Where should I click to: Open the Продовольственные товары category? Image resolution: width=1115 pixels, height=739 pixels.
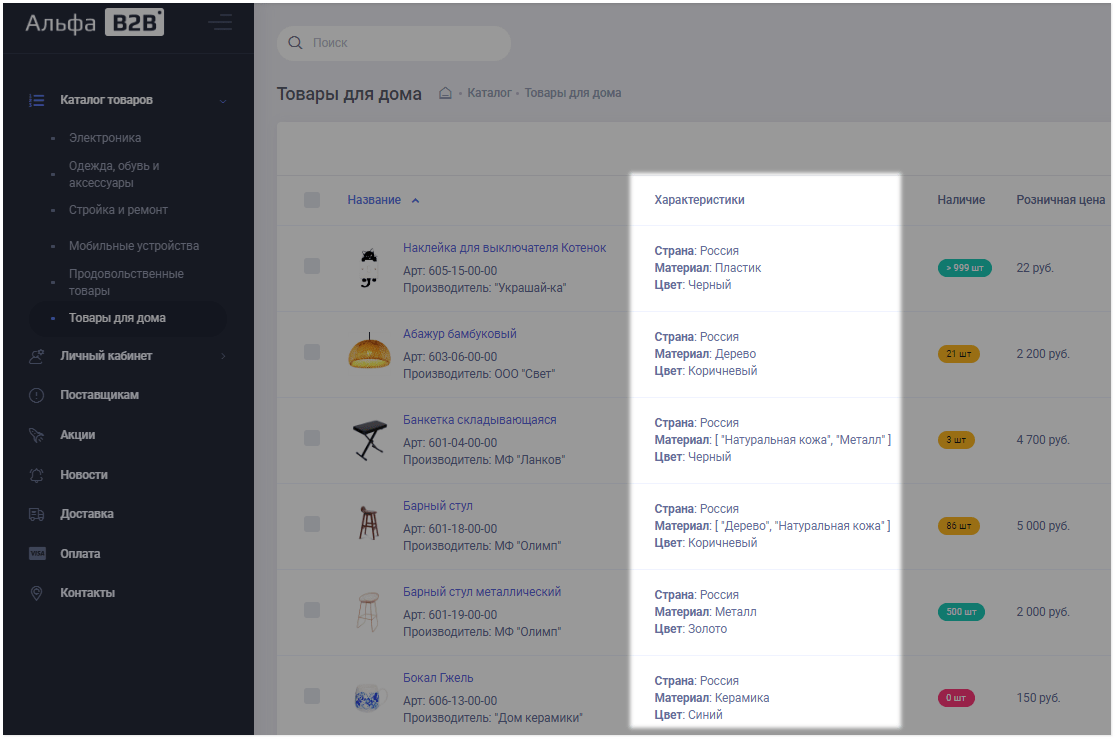[x=126, y=282]
